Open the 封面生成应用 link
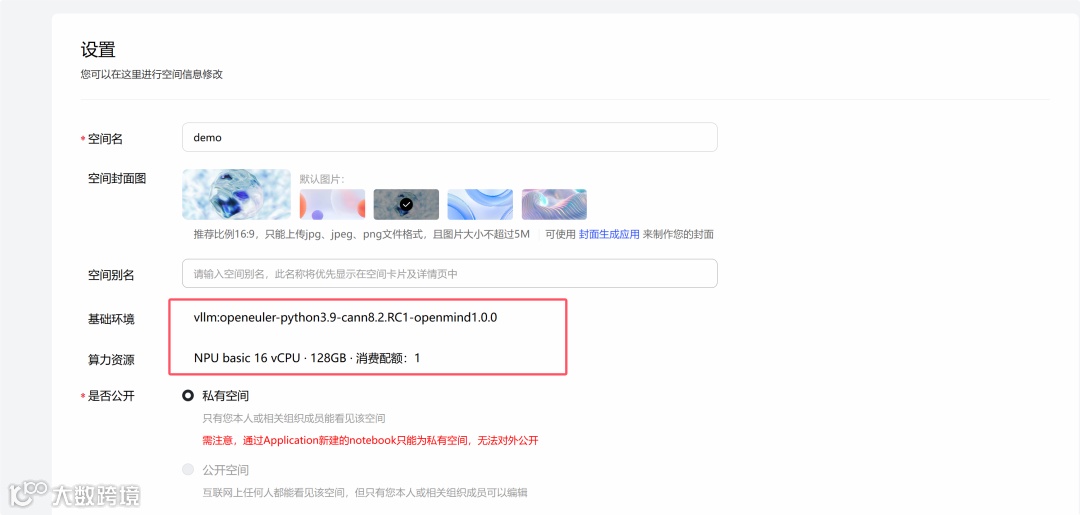Image resolution: width=1080 pixels, height=515 pixels. [x=609, y=234]
